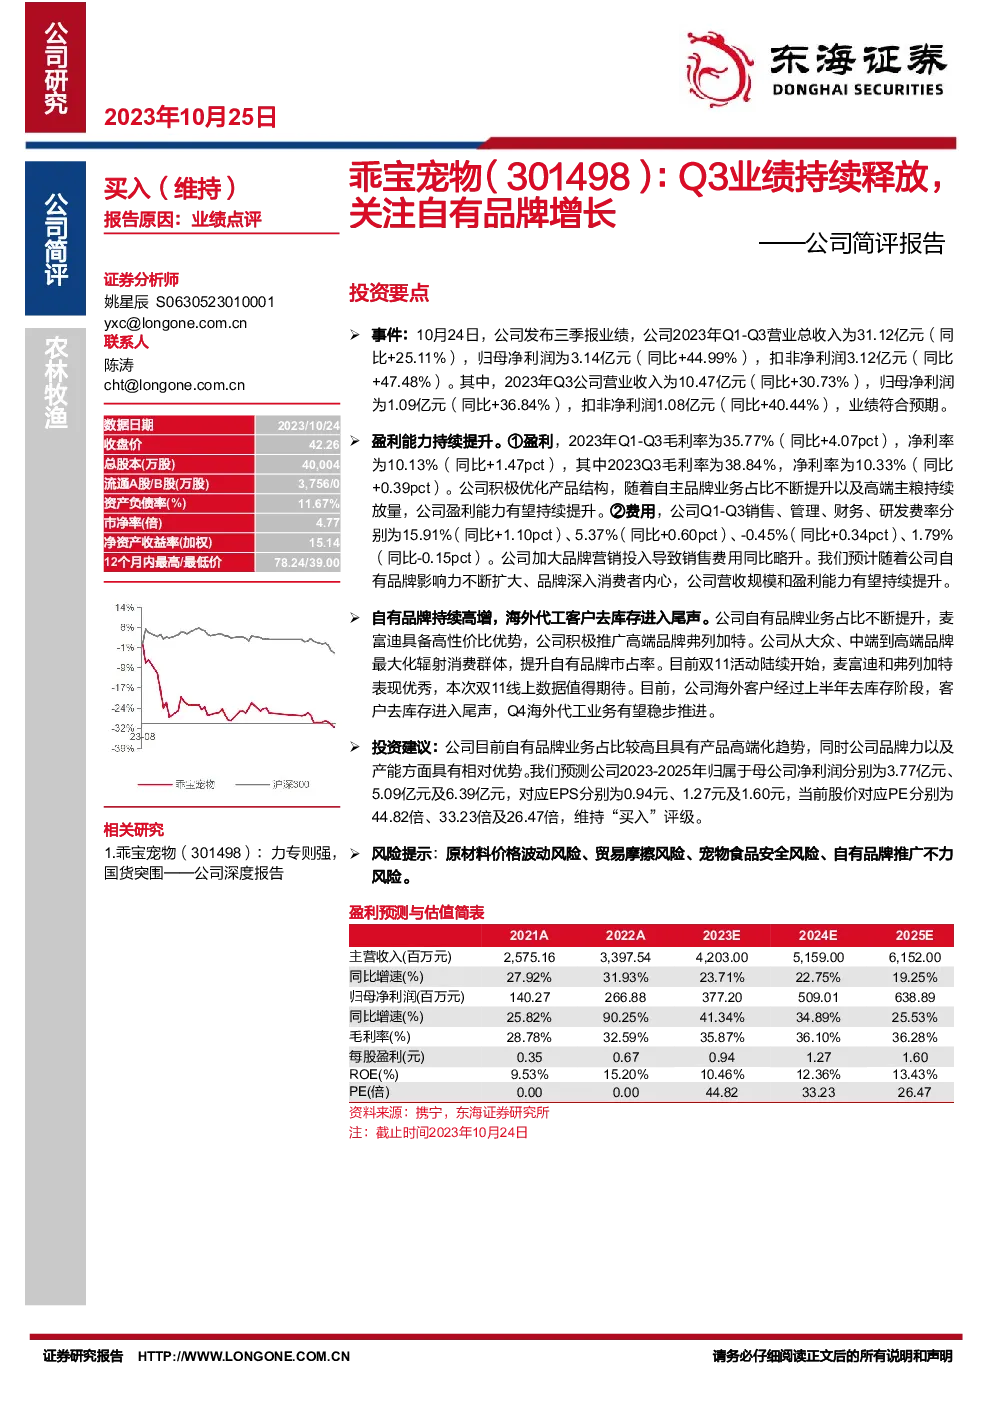Open footer link HTTP://WWW.LONGONE.COM.CN
The image size is (992, 1403).
244,1356
